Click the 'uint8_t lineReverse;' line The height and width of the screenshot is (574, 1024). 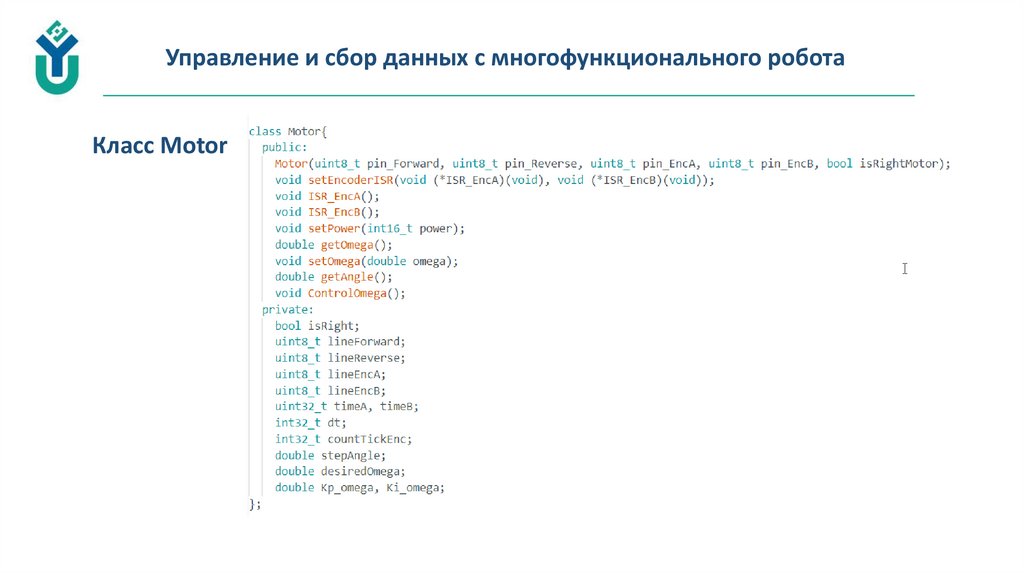(x=340, y=358)
